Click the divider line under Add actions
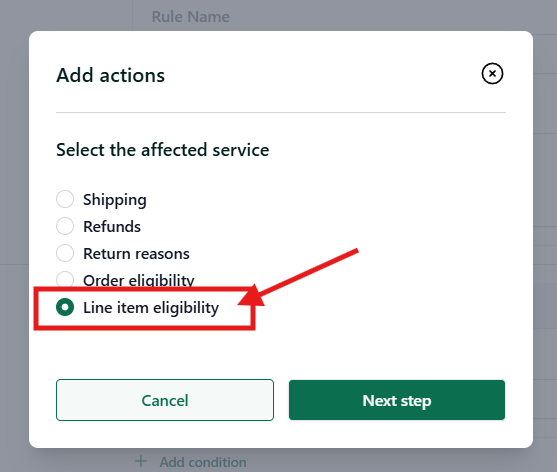 click(x=281, y=113)
